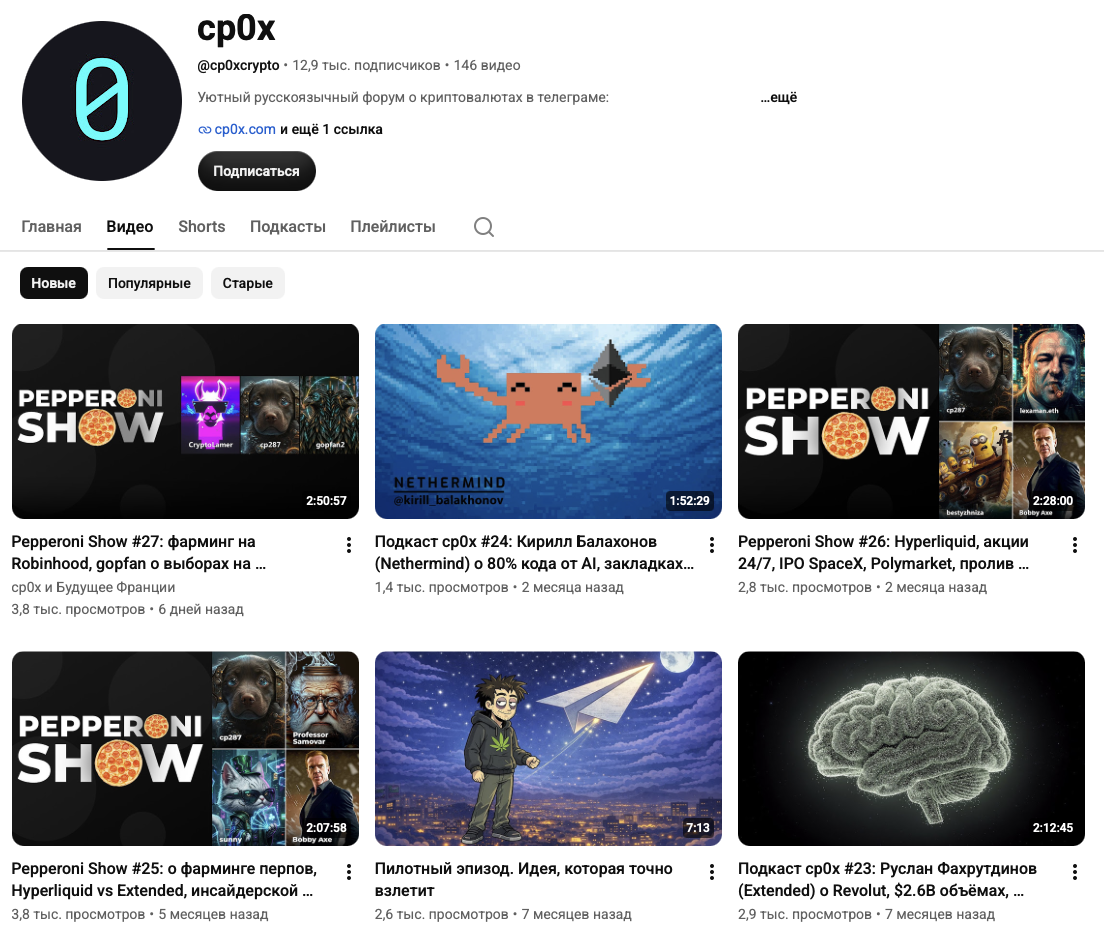
Task: Open the Shorts tab
Action: point(201,227)
